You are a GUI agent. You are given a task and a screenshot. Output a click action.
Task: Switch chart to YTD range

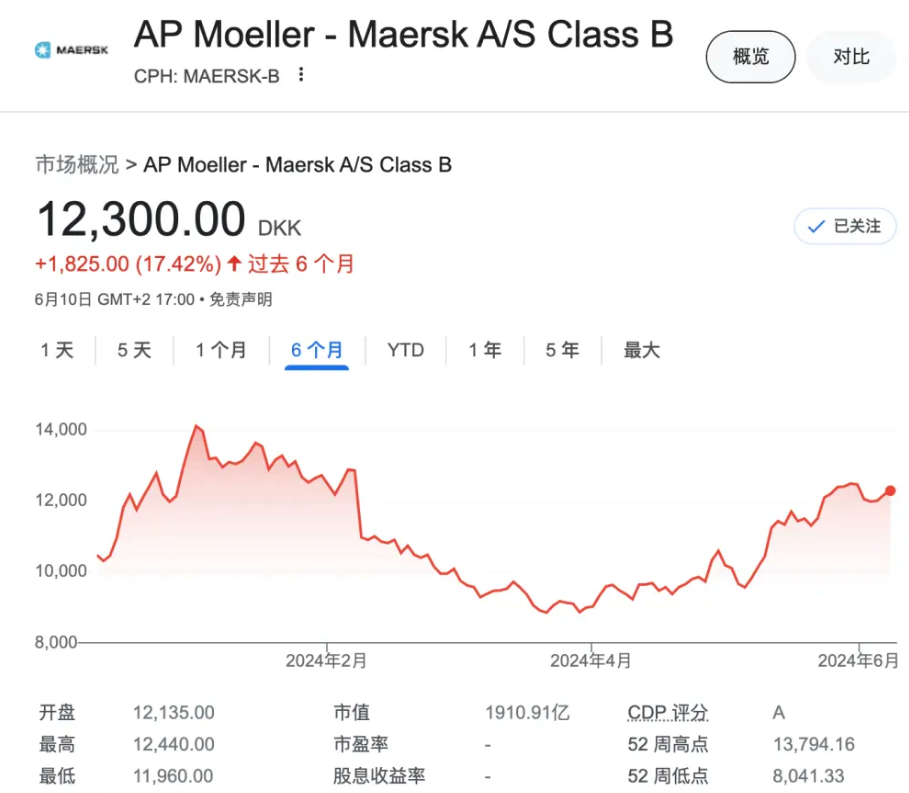406,350
